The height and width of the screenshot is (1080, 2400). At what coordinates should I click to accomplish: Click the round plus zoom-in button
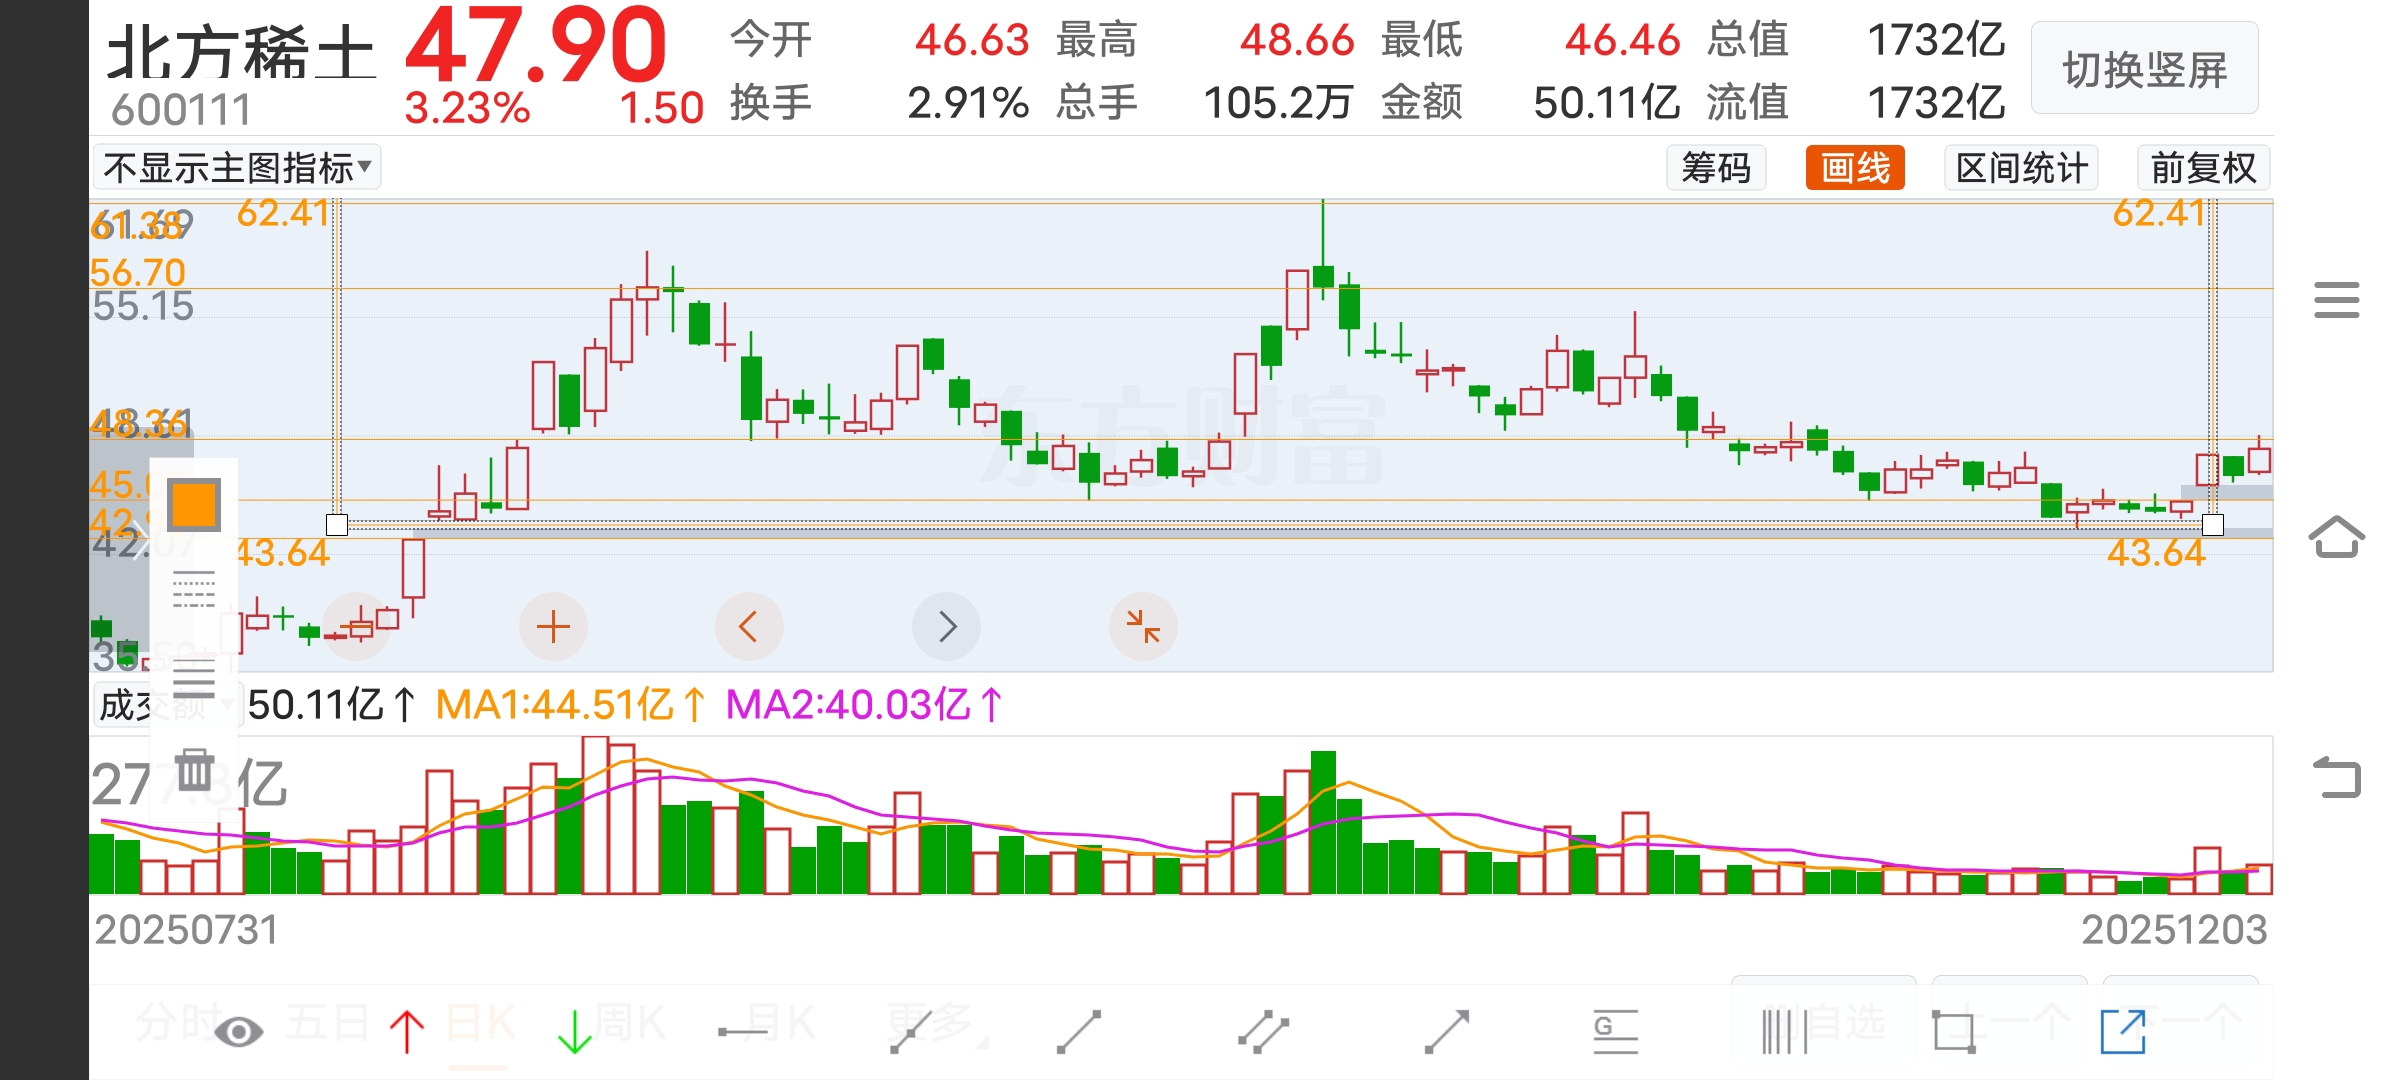coord(553,627)
